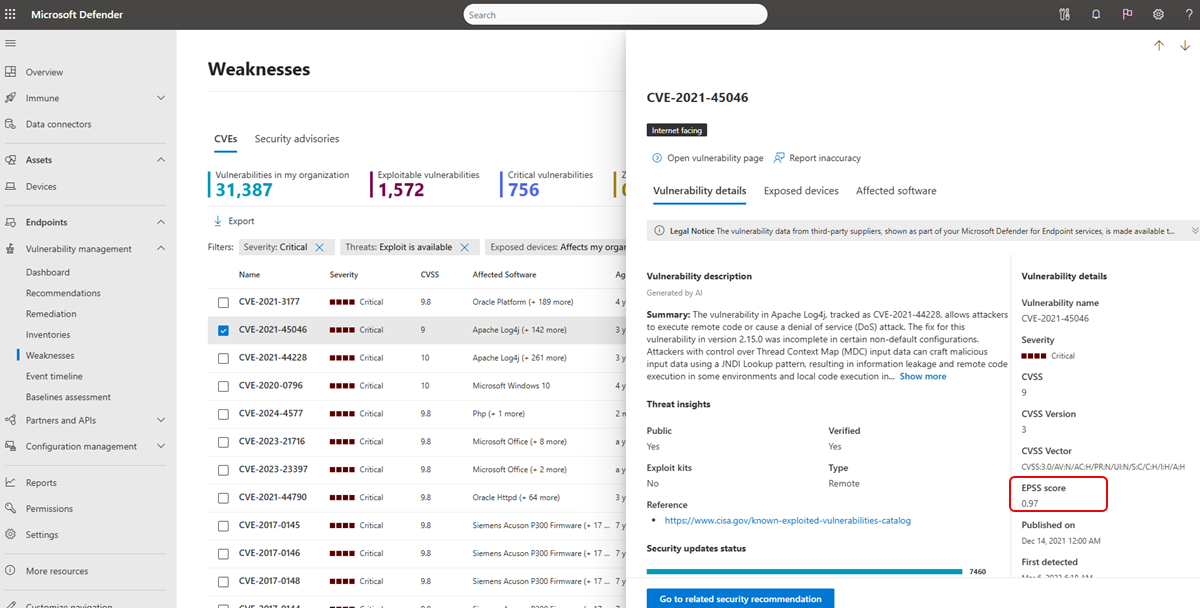
Task: Collapse the Endpoints section
Action: tap(161, 222)
